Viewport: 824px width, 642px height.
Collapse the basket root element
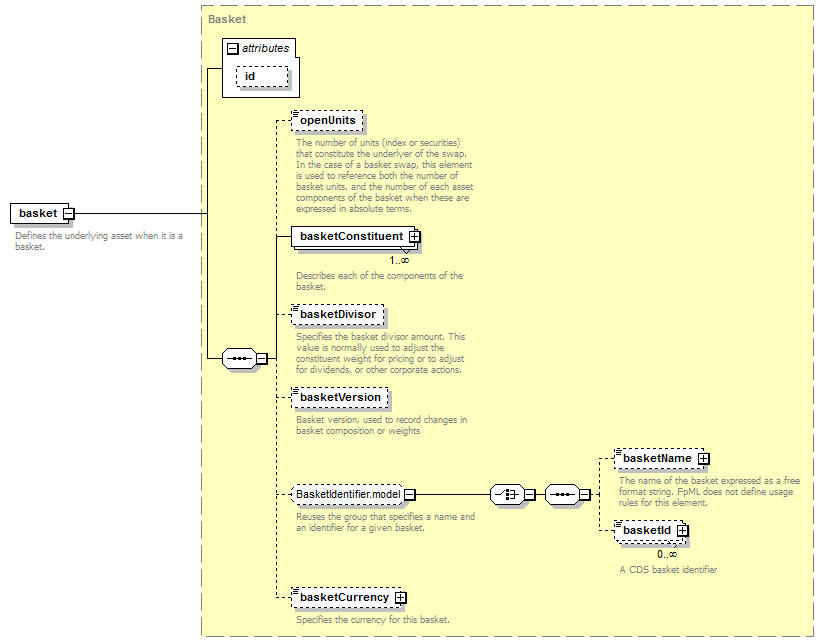[68, 213]
